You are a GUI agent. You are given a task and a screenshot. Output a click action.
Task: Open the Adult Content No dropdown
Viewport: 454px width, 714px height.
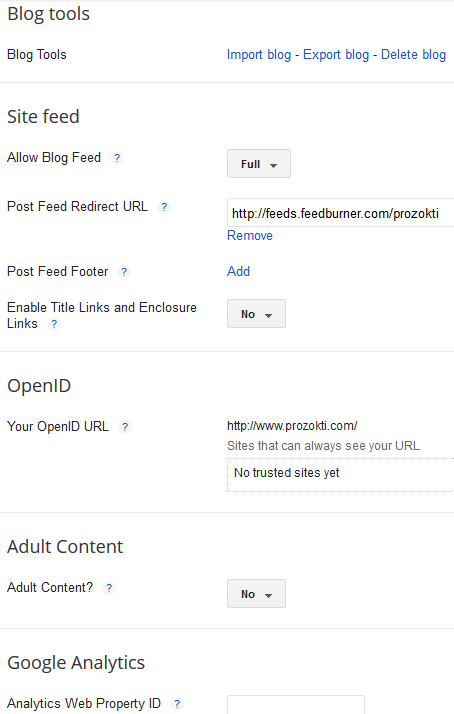[256, 594]
